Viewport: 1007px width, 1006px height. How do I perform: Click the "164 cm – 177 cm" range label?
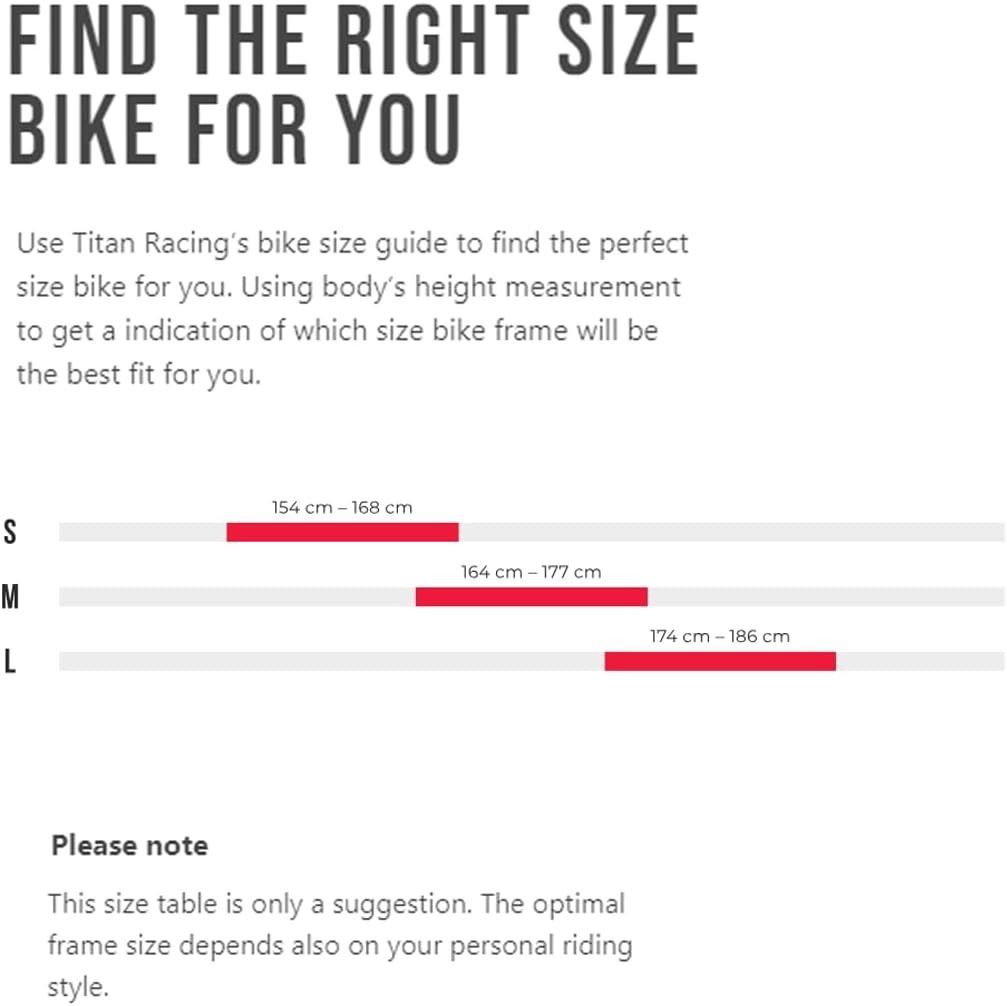(x=531, y=573)
